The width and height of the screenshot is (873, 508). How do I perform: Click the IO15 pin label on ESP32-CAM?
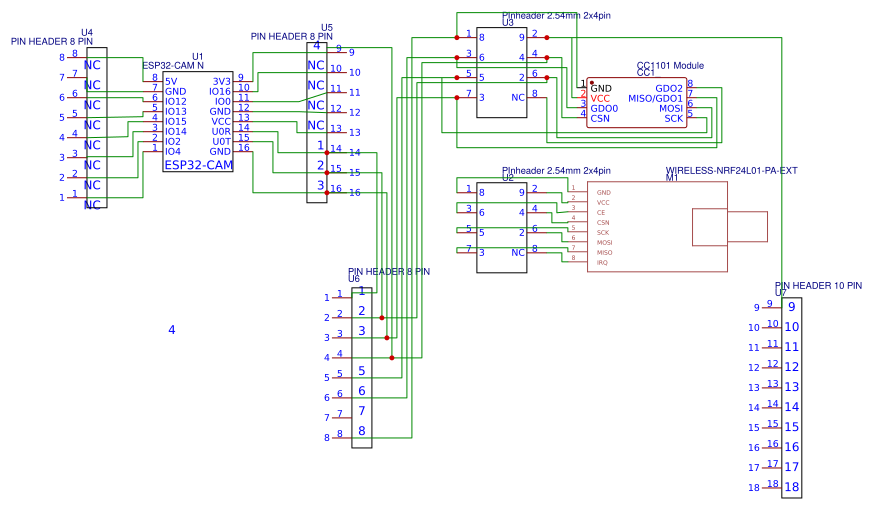(175, 121)
